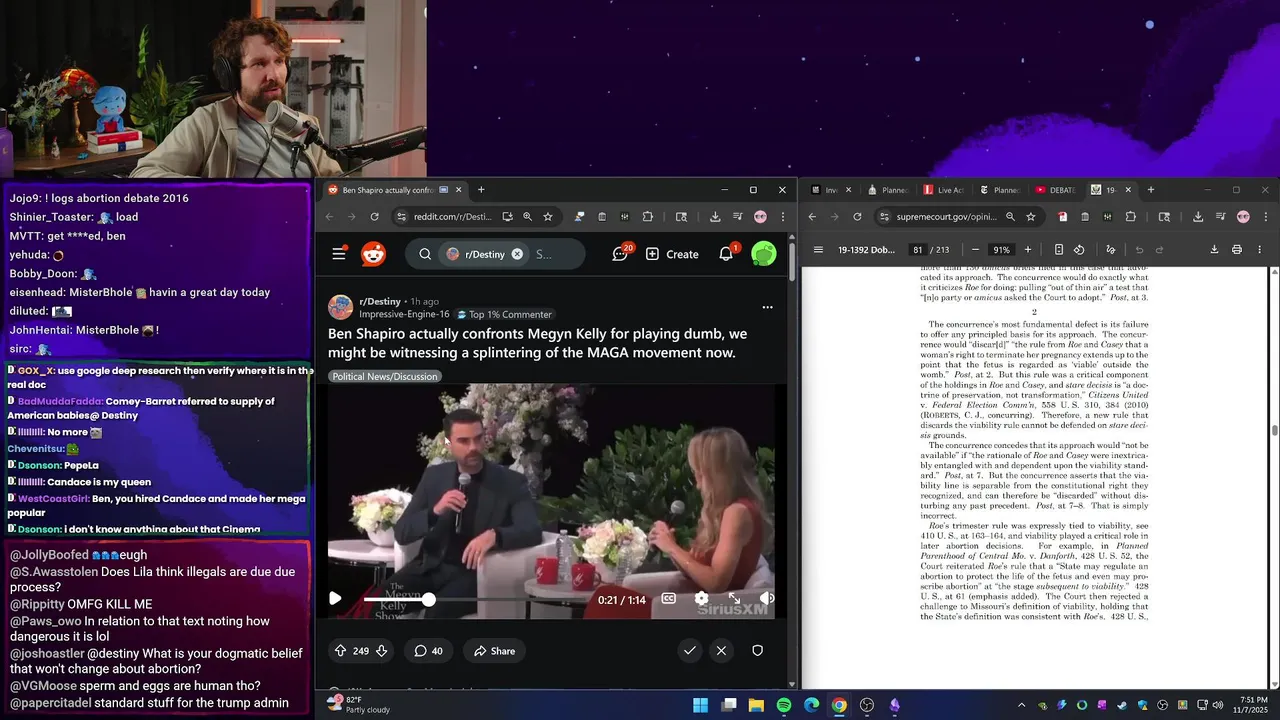Screen dimensions: 1280x720
Task: Toggle PDF fit to page
Action: click(1058, 249)
